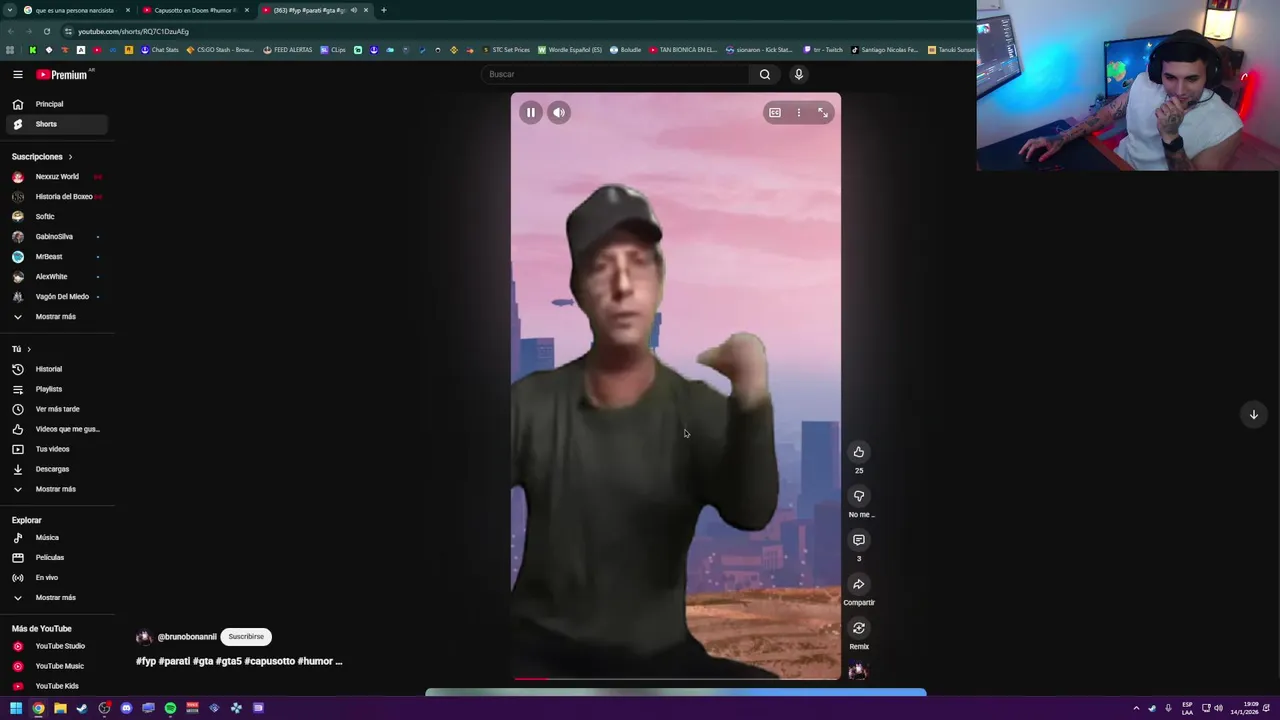The image size is (1280, 720).
Task: Open the Wordle Español bookmark
Action: point(570,50)
